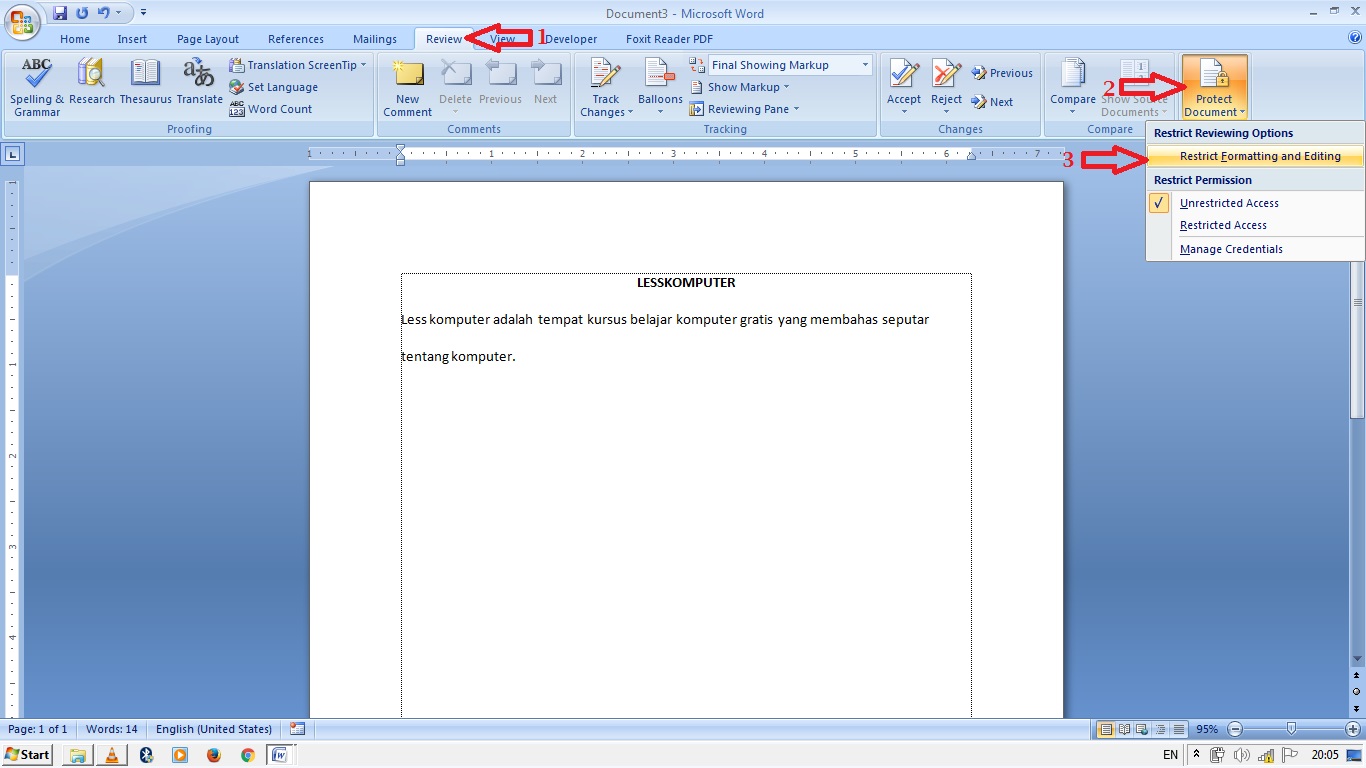
Task: Open the Insert tab
Action: click(x=132, y=39)
